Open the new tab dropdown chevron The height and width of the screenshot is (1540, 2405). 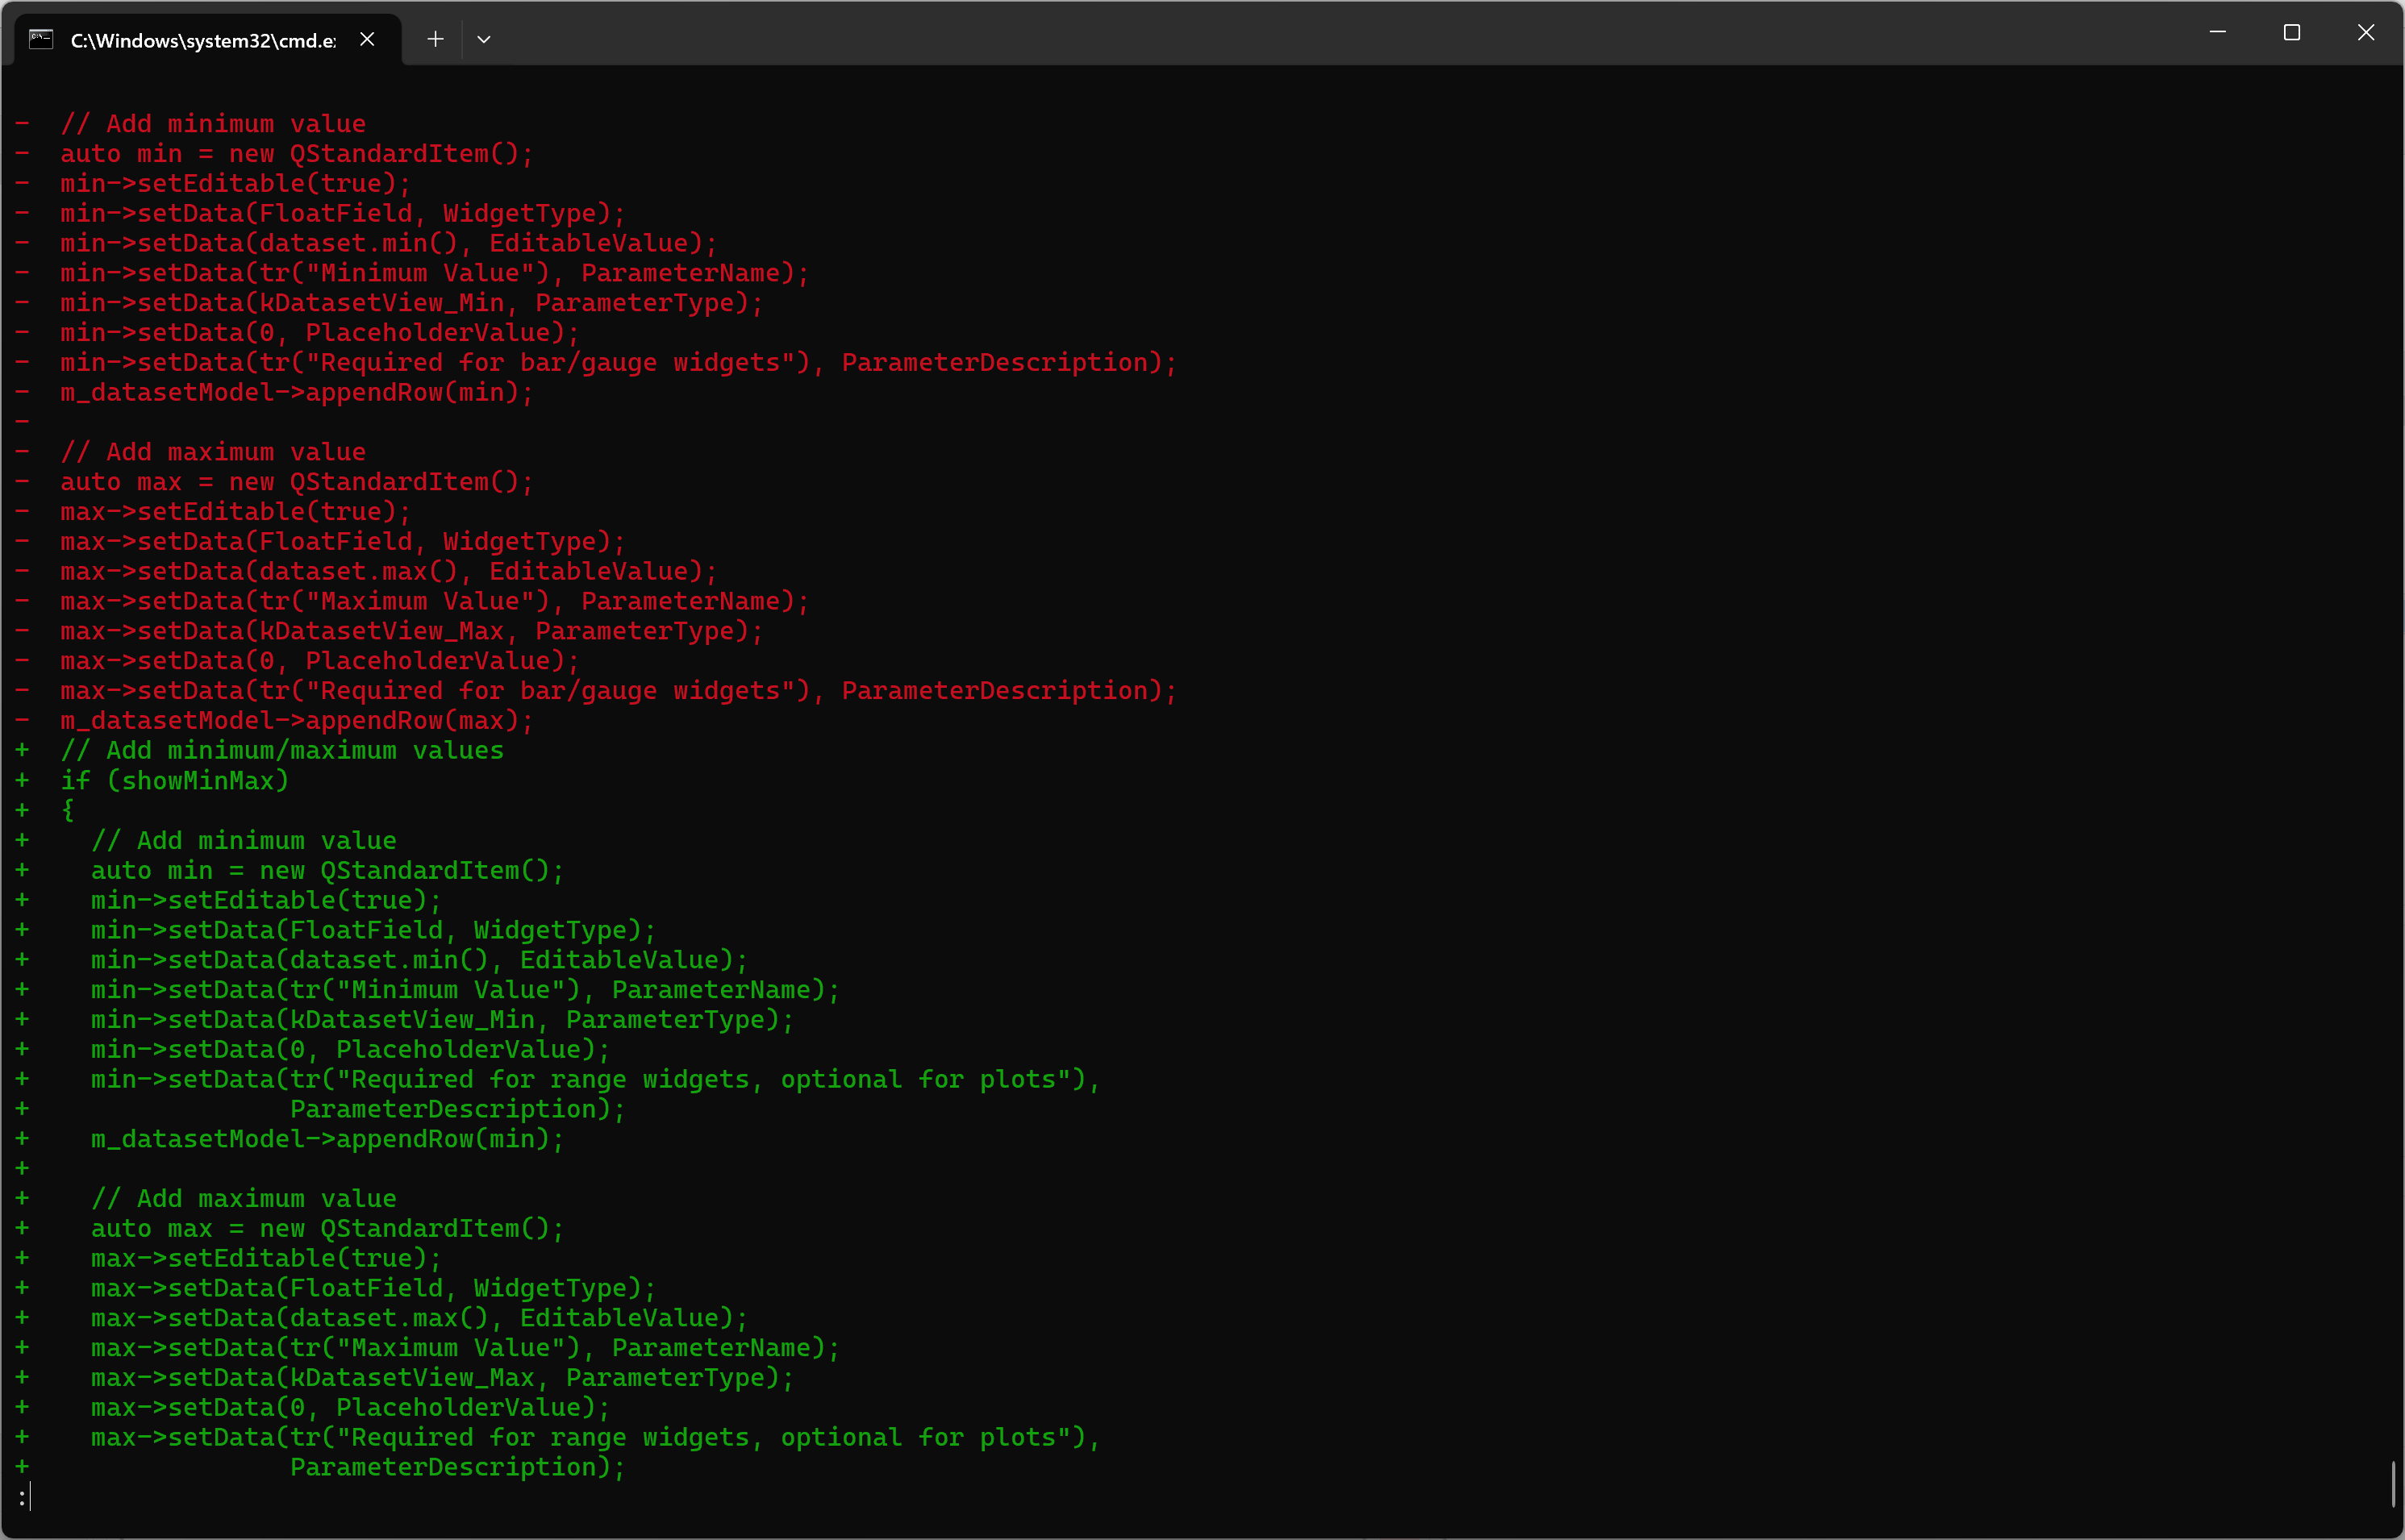(x=484, y=39)
